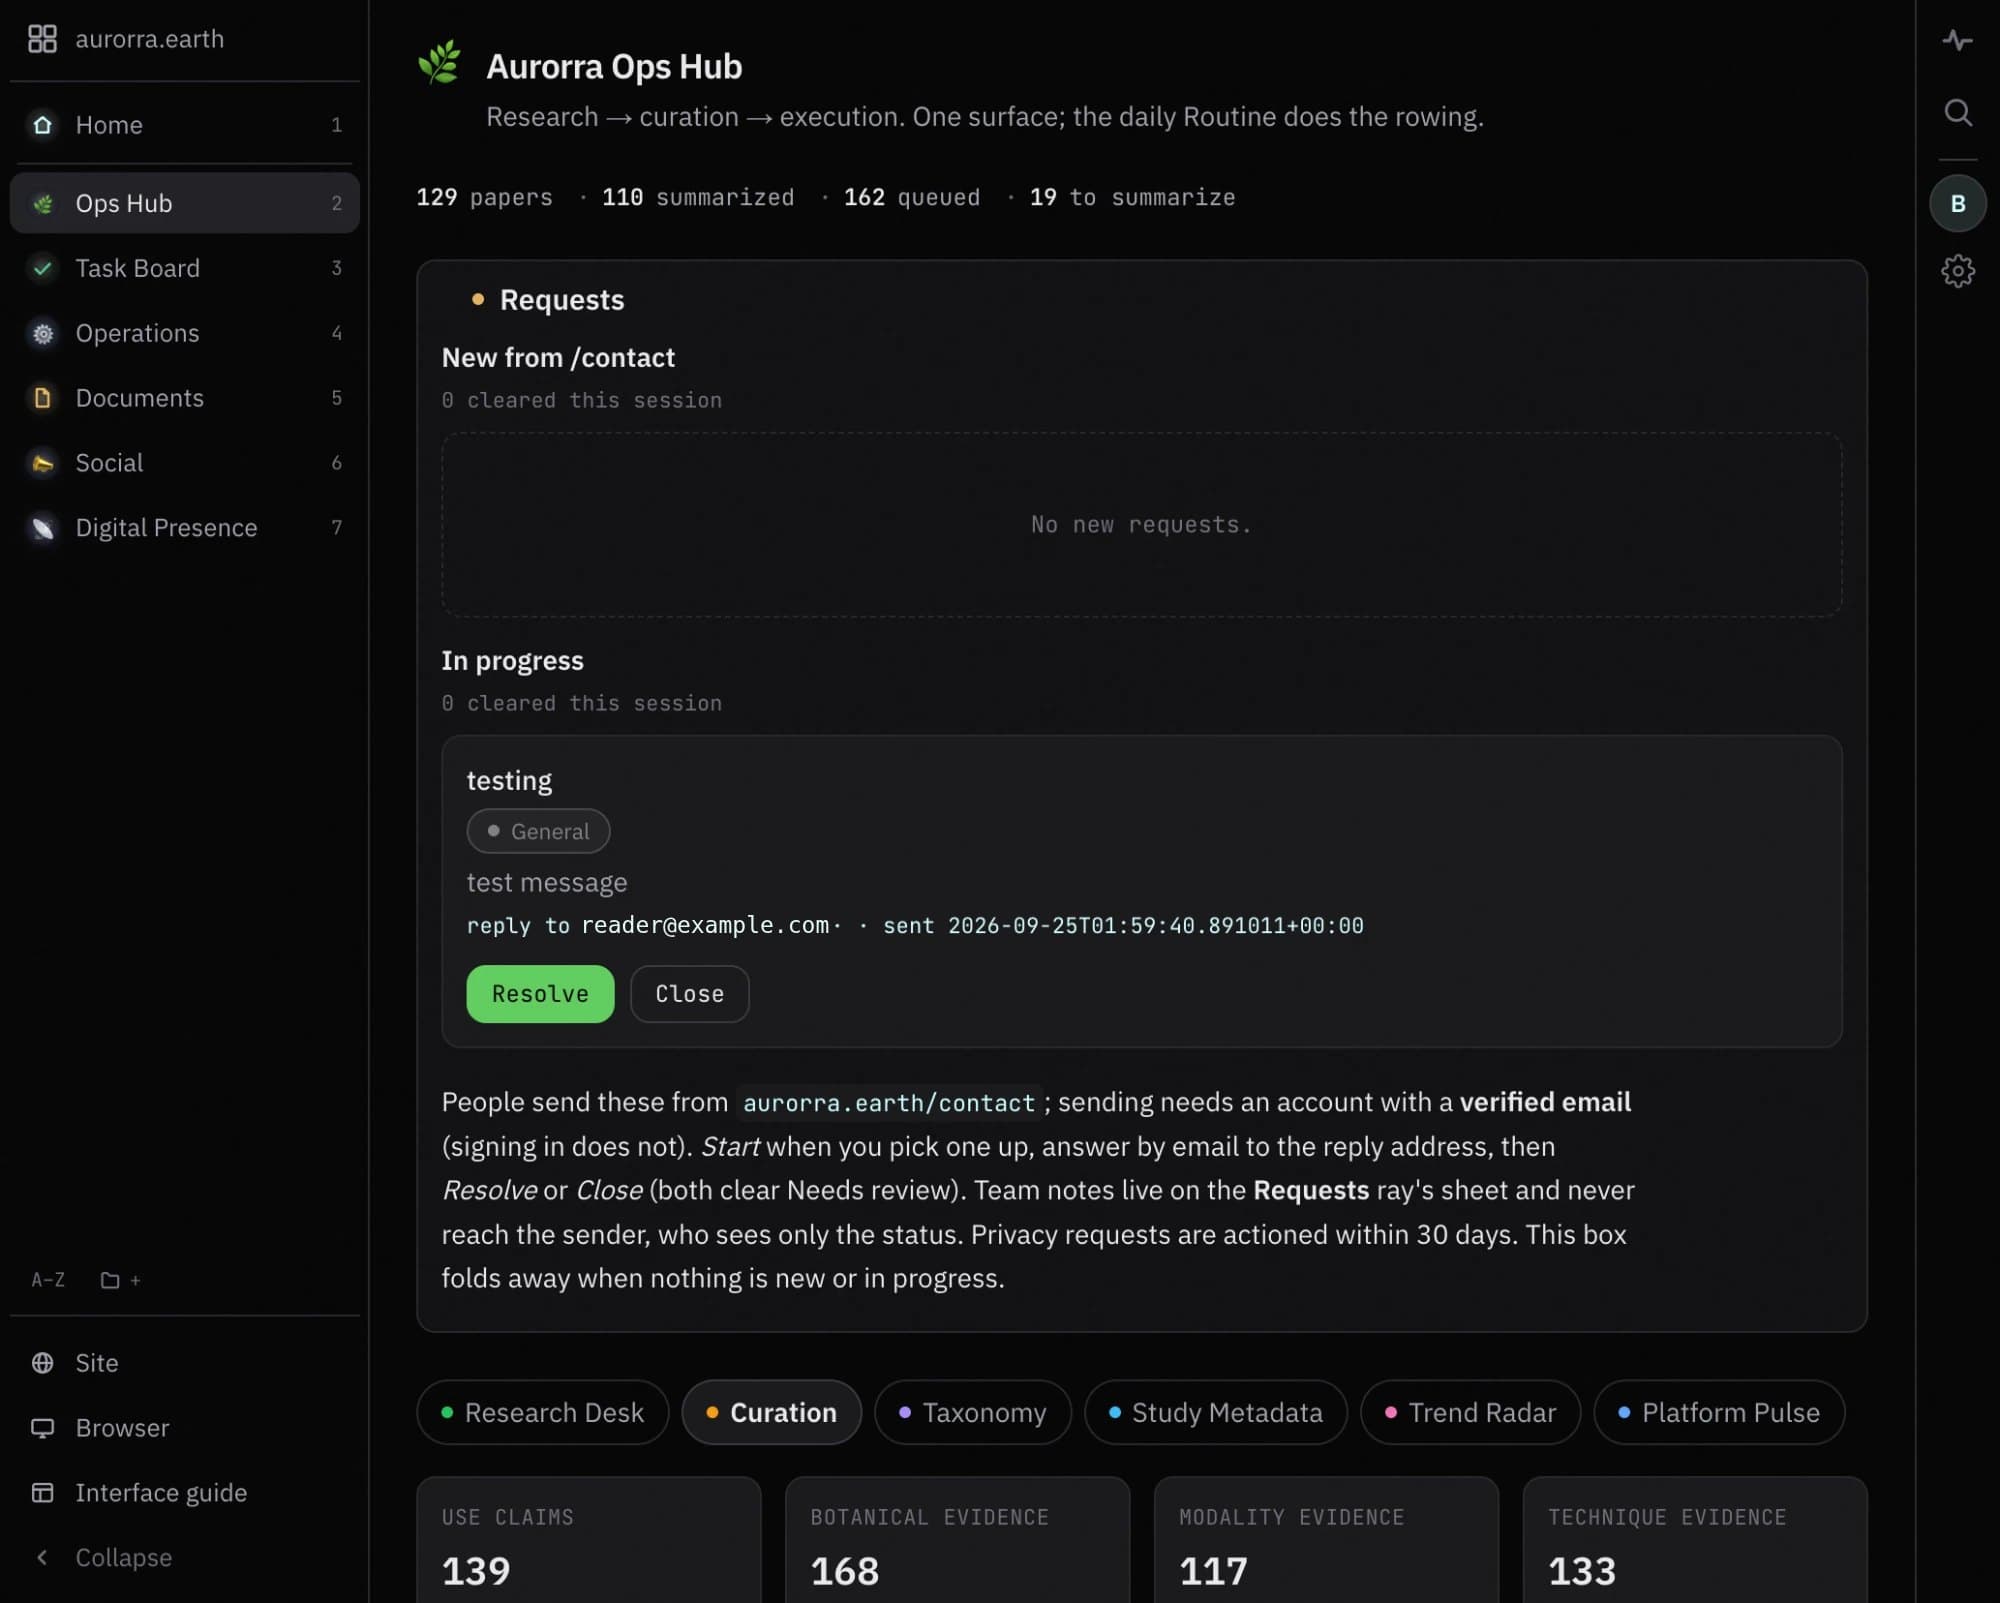Click the Aurorra Ops Hub leaf logo

[439, 63]
